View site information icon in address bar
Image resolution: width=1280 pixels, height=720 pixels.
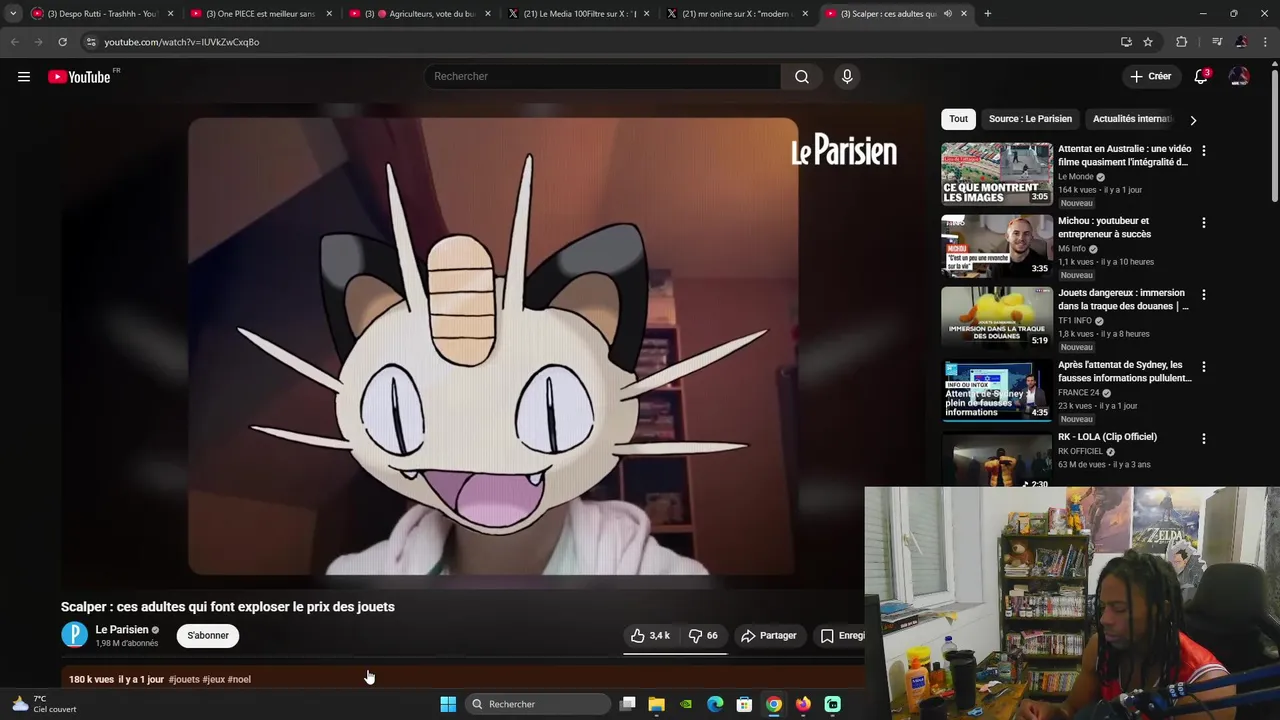pos(91,42)
